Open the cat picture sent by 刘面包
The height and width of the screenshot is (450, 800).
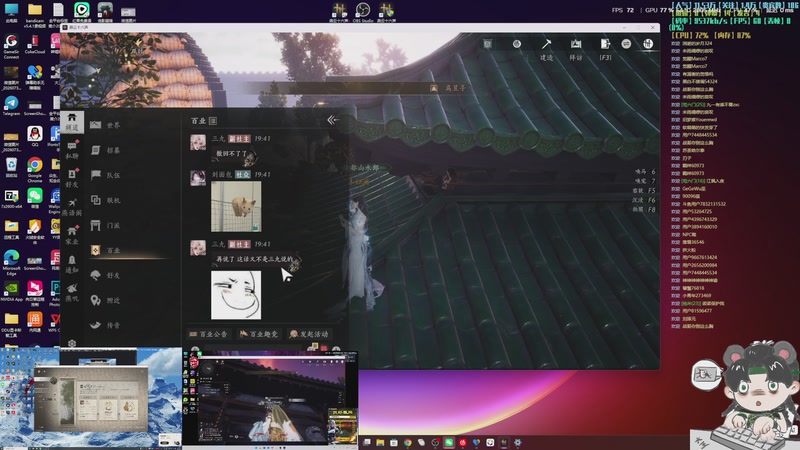tap(236, 206)
